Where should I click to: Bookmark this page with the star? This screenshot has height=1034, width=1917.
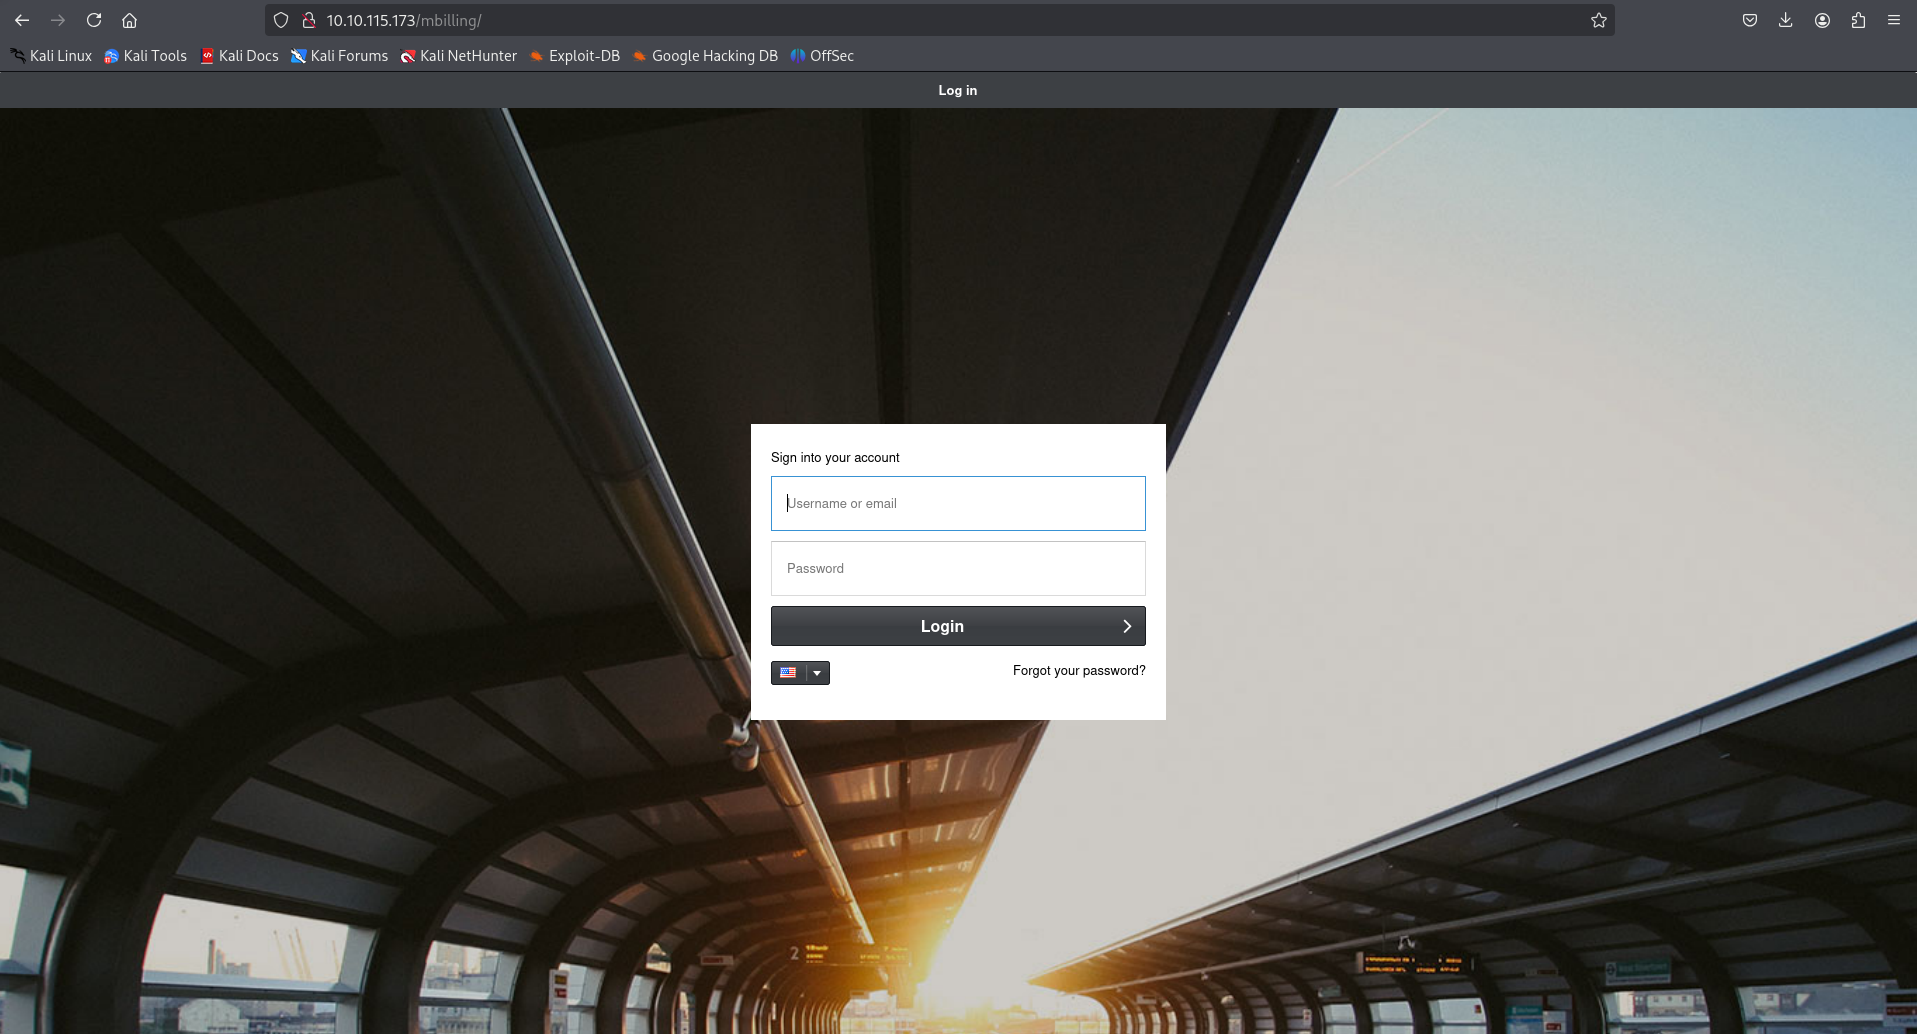pyautogui.click(x=1599, y=20)
